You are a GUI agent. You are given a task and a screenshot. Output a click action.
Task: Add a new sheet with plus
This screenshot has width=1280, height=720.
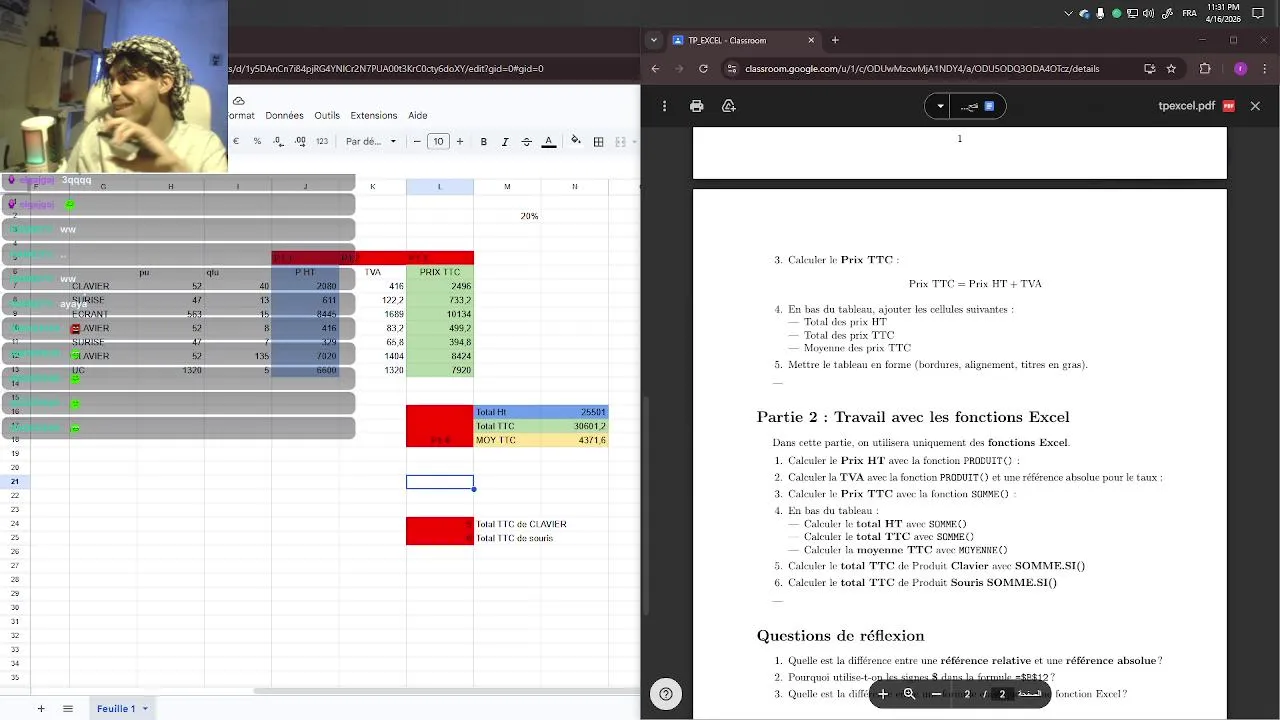point(41,709)
